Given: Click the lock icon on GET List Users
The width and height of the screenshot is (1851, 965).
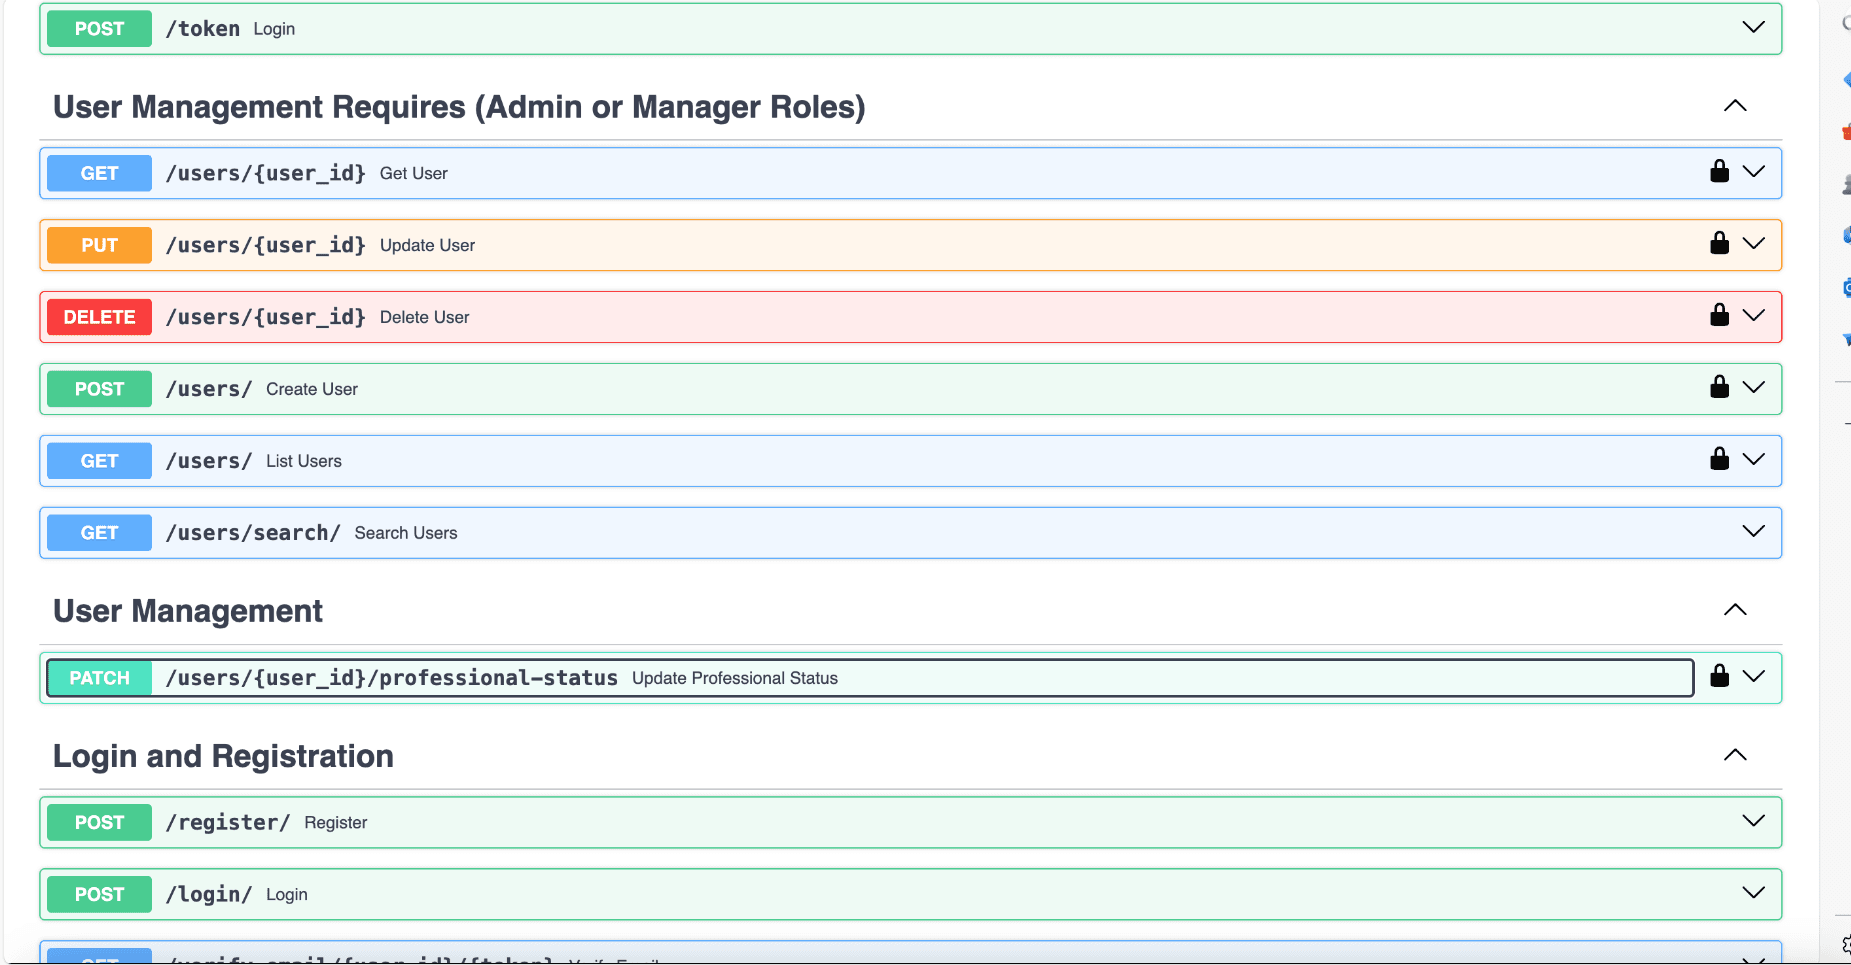Looking at the screenshot, I should (x=1719, y=459).
